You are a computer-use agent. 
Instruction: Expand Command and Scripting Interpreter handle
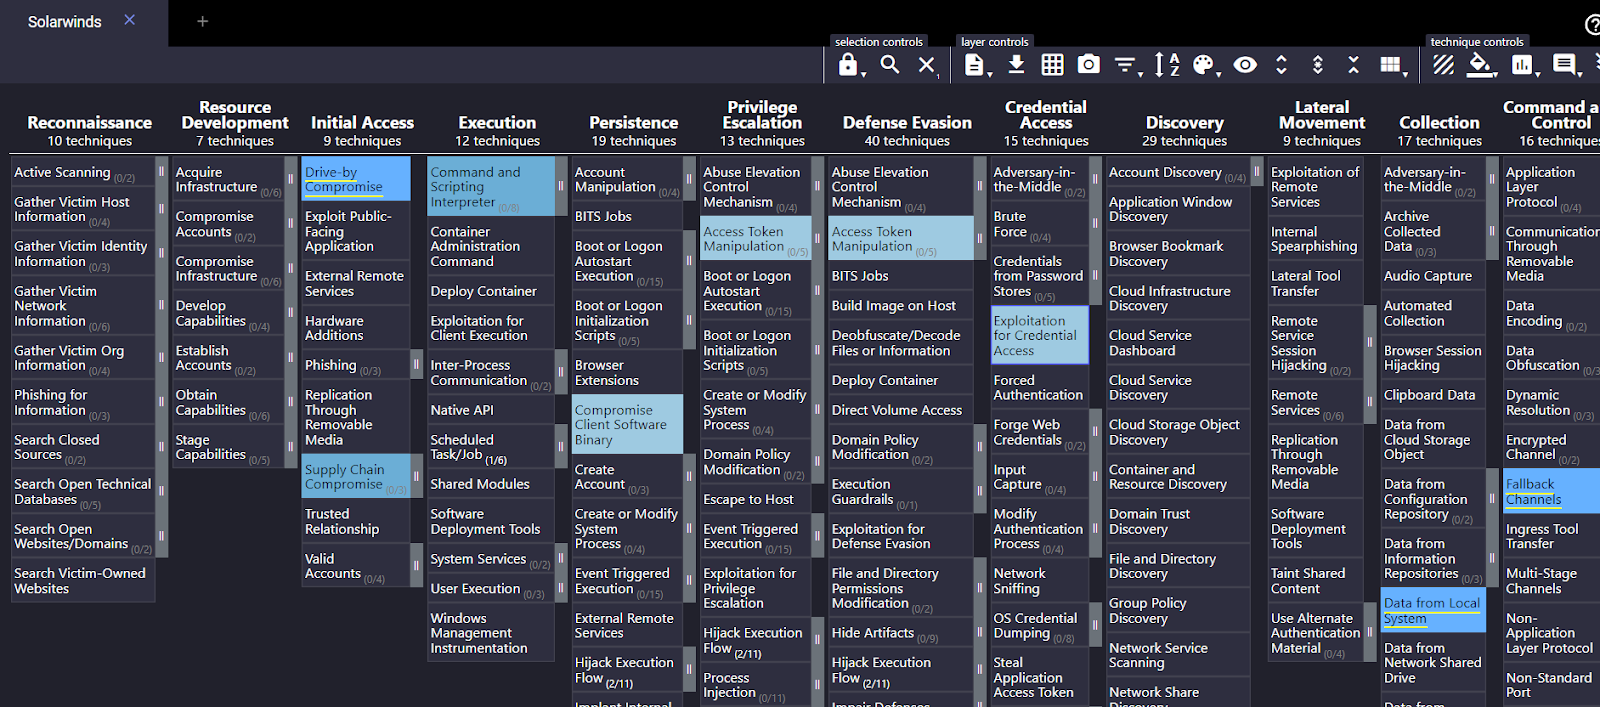tap(561, 186)
